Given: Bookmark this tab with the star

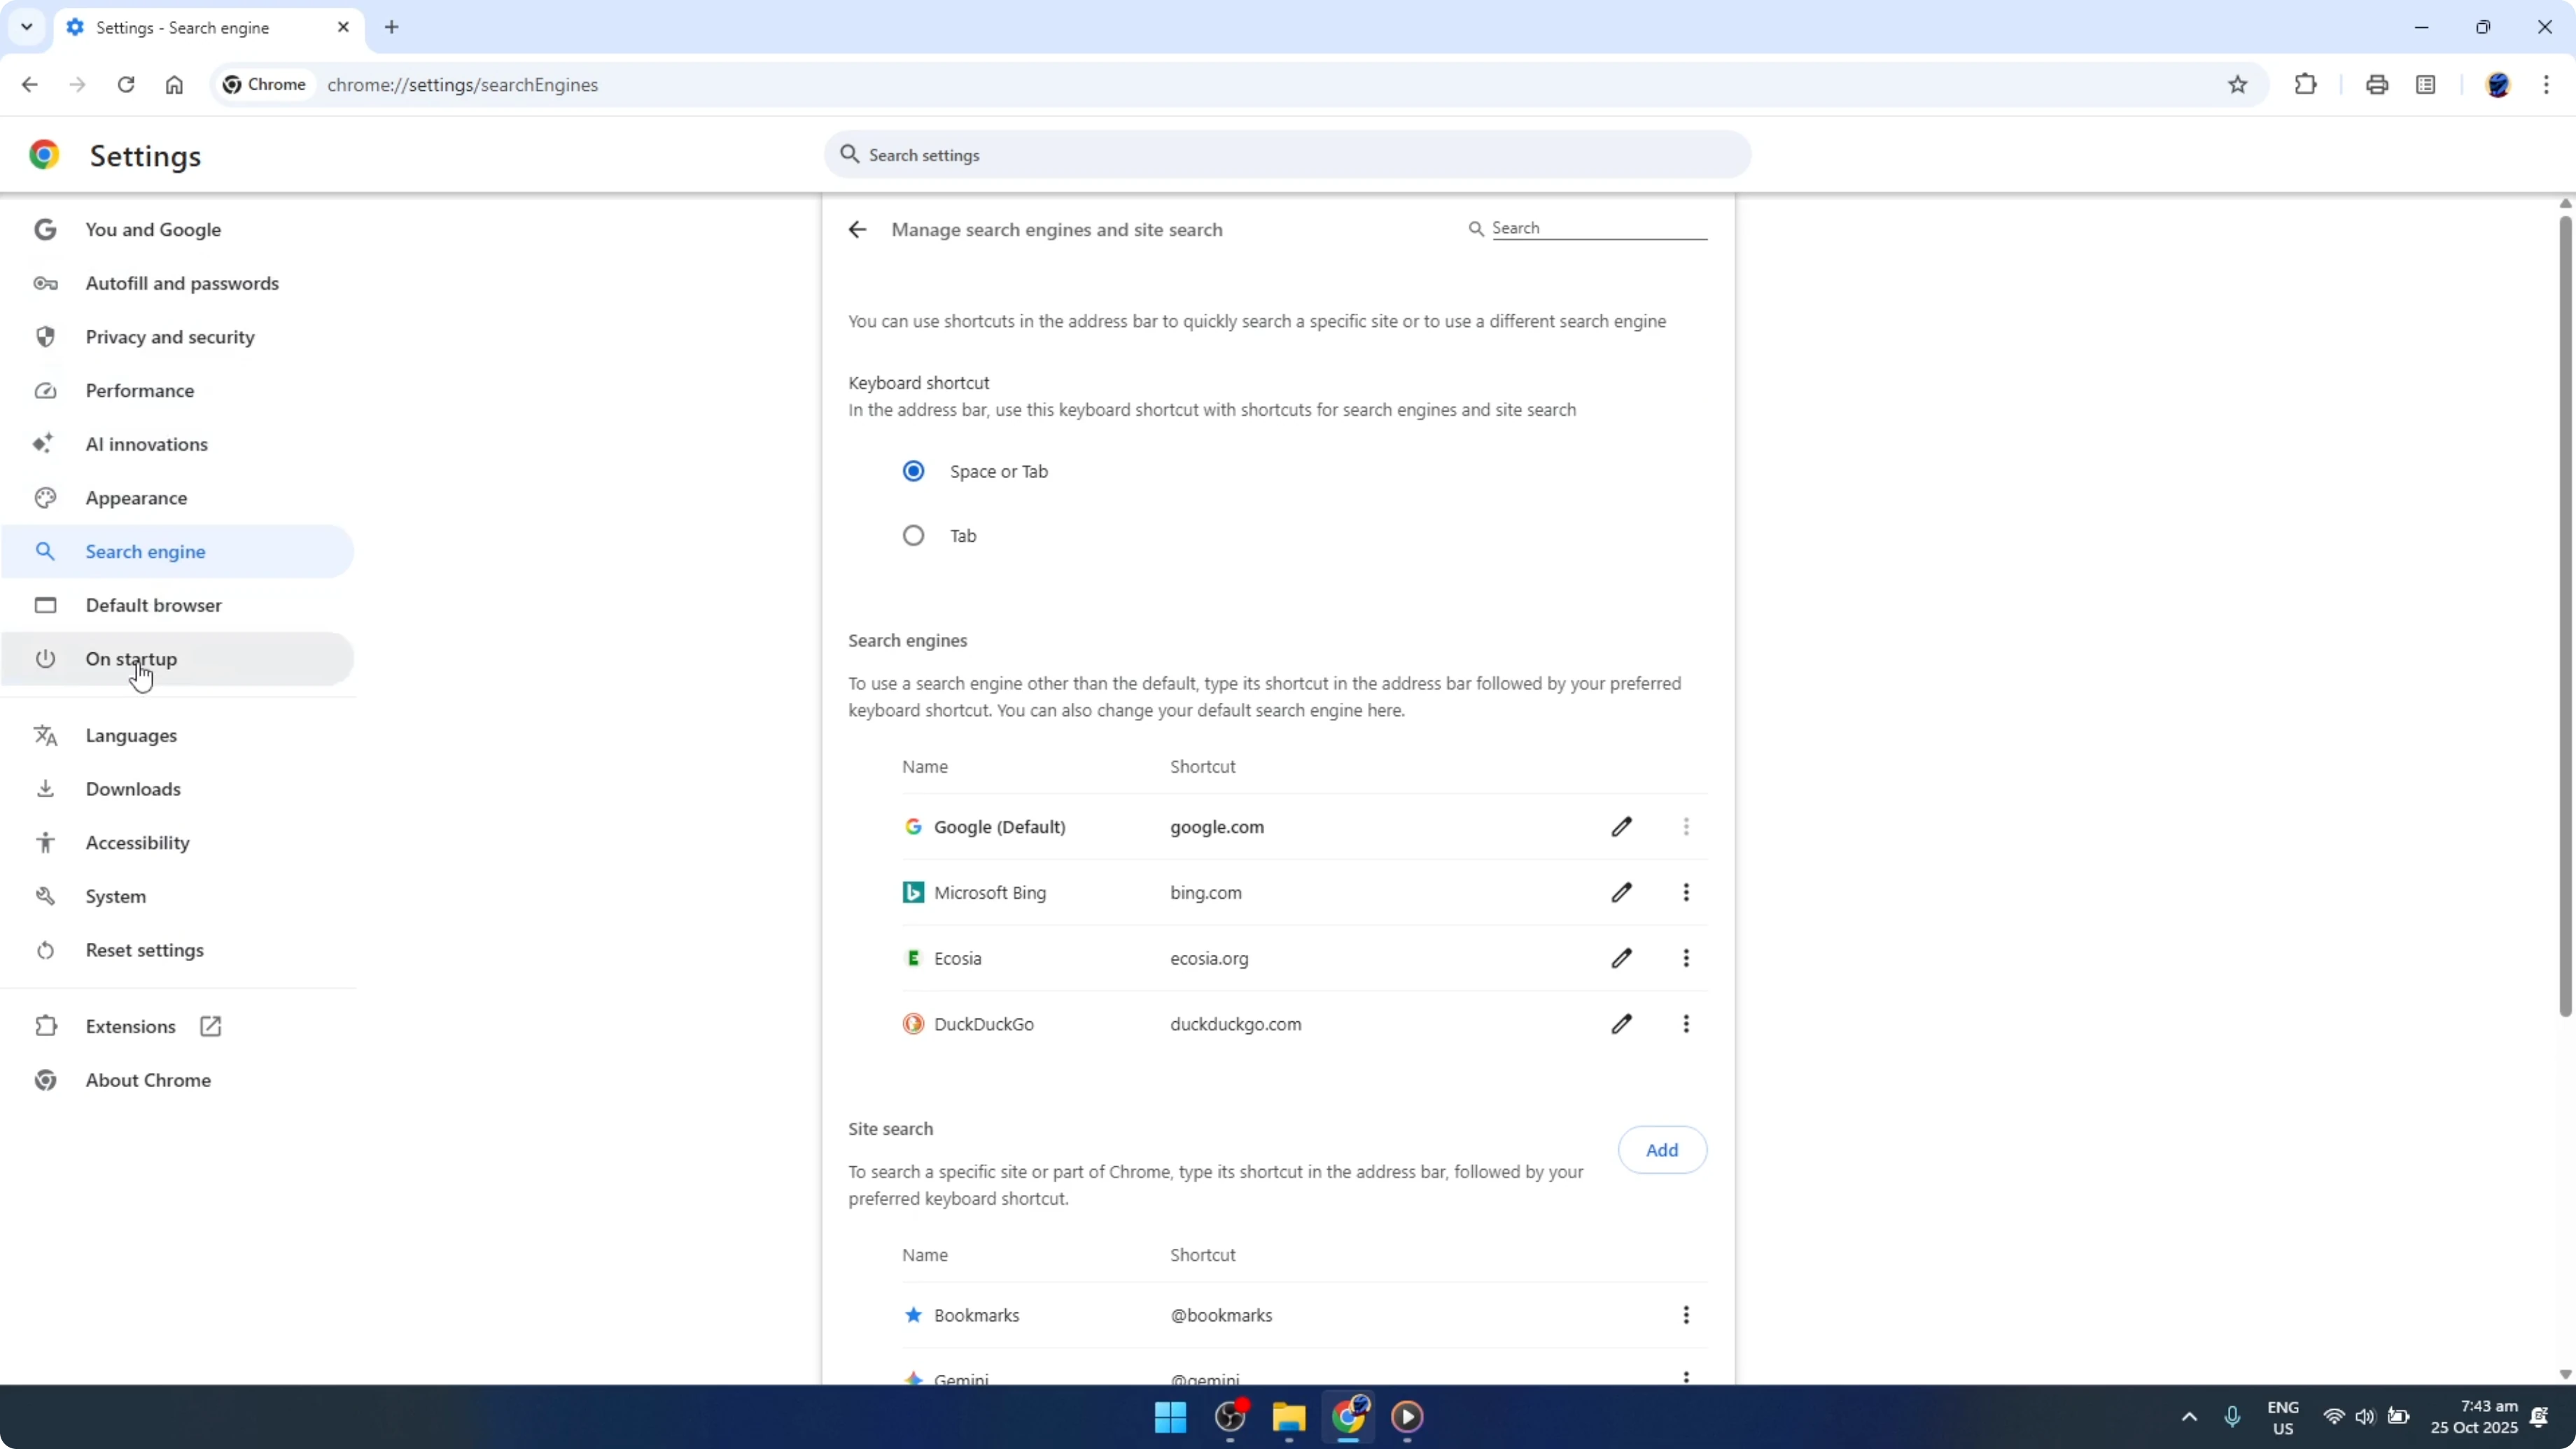Looking at the screenshot, I should click(x=2238, y=85).
